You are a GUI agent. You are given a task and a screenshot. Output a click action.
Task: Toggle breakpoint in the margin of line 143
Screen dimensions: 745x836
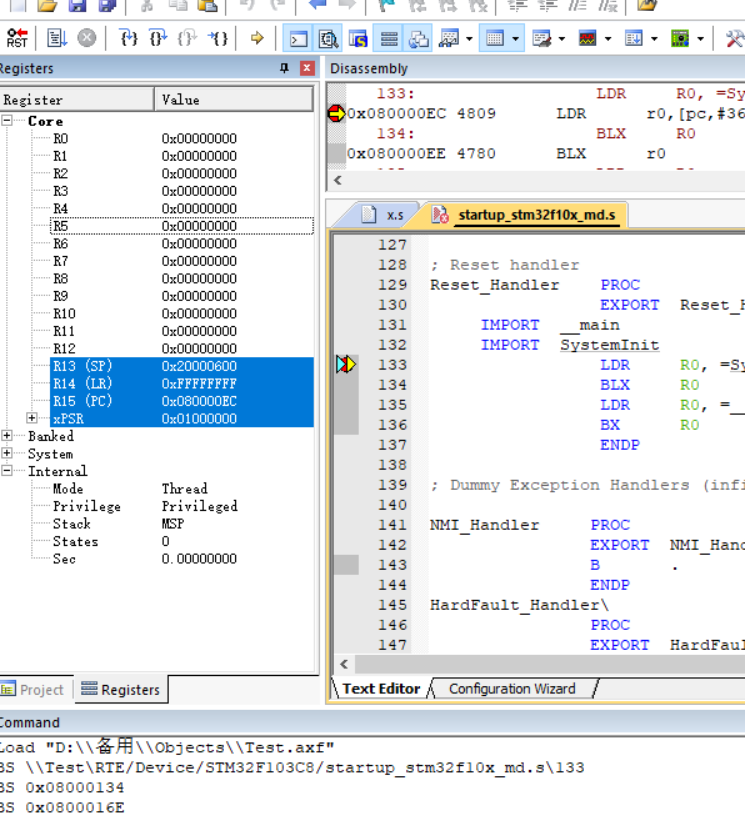point(346,565)
